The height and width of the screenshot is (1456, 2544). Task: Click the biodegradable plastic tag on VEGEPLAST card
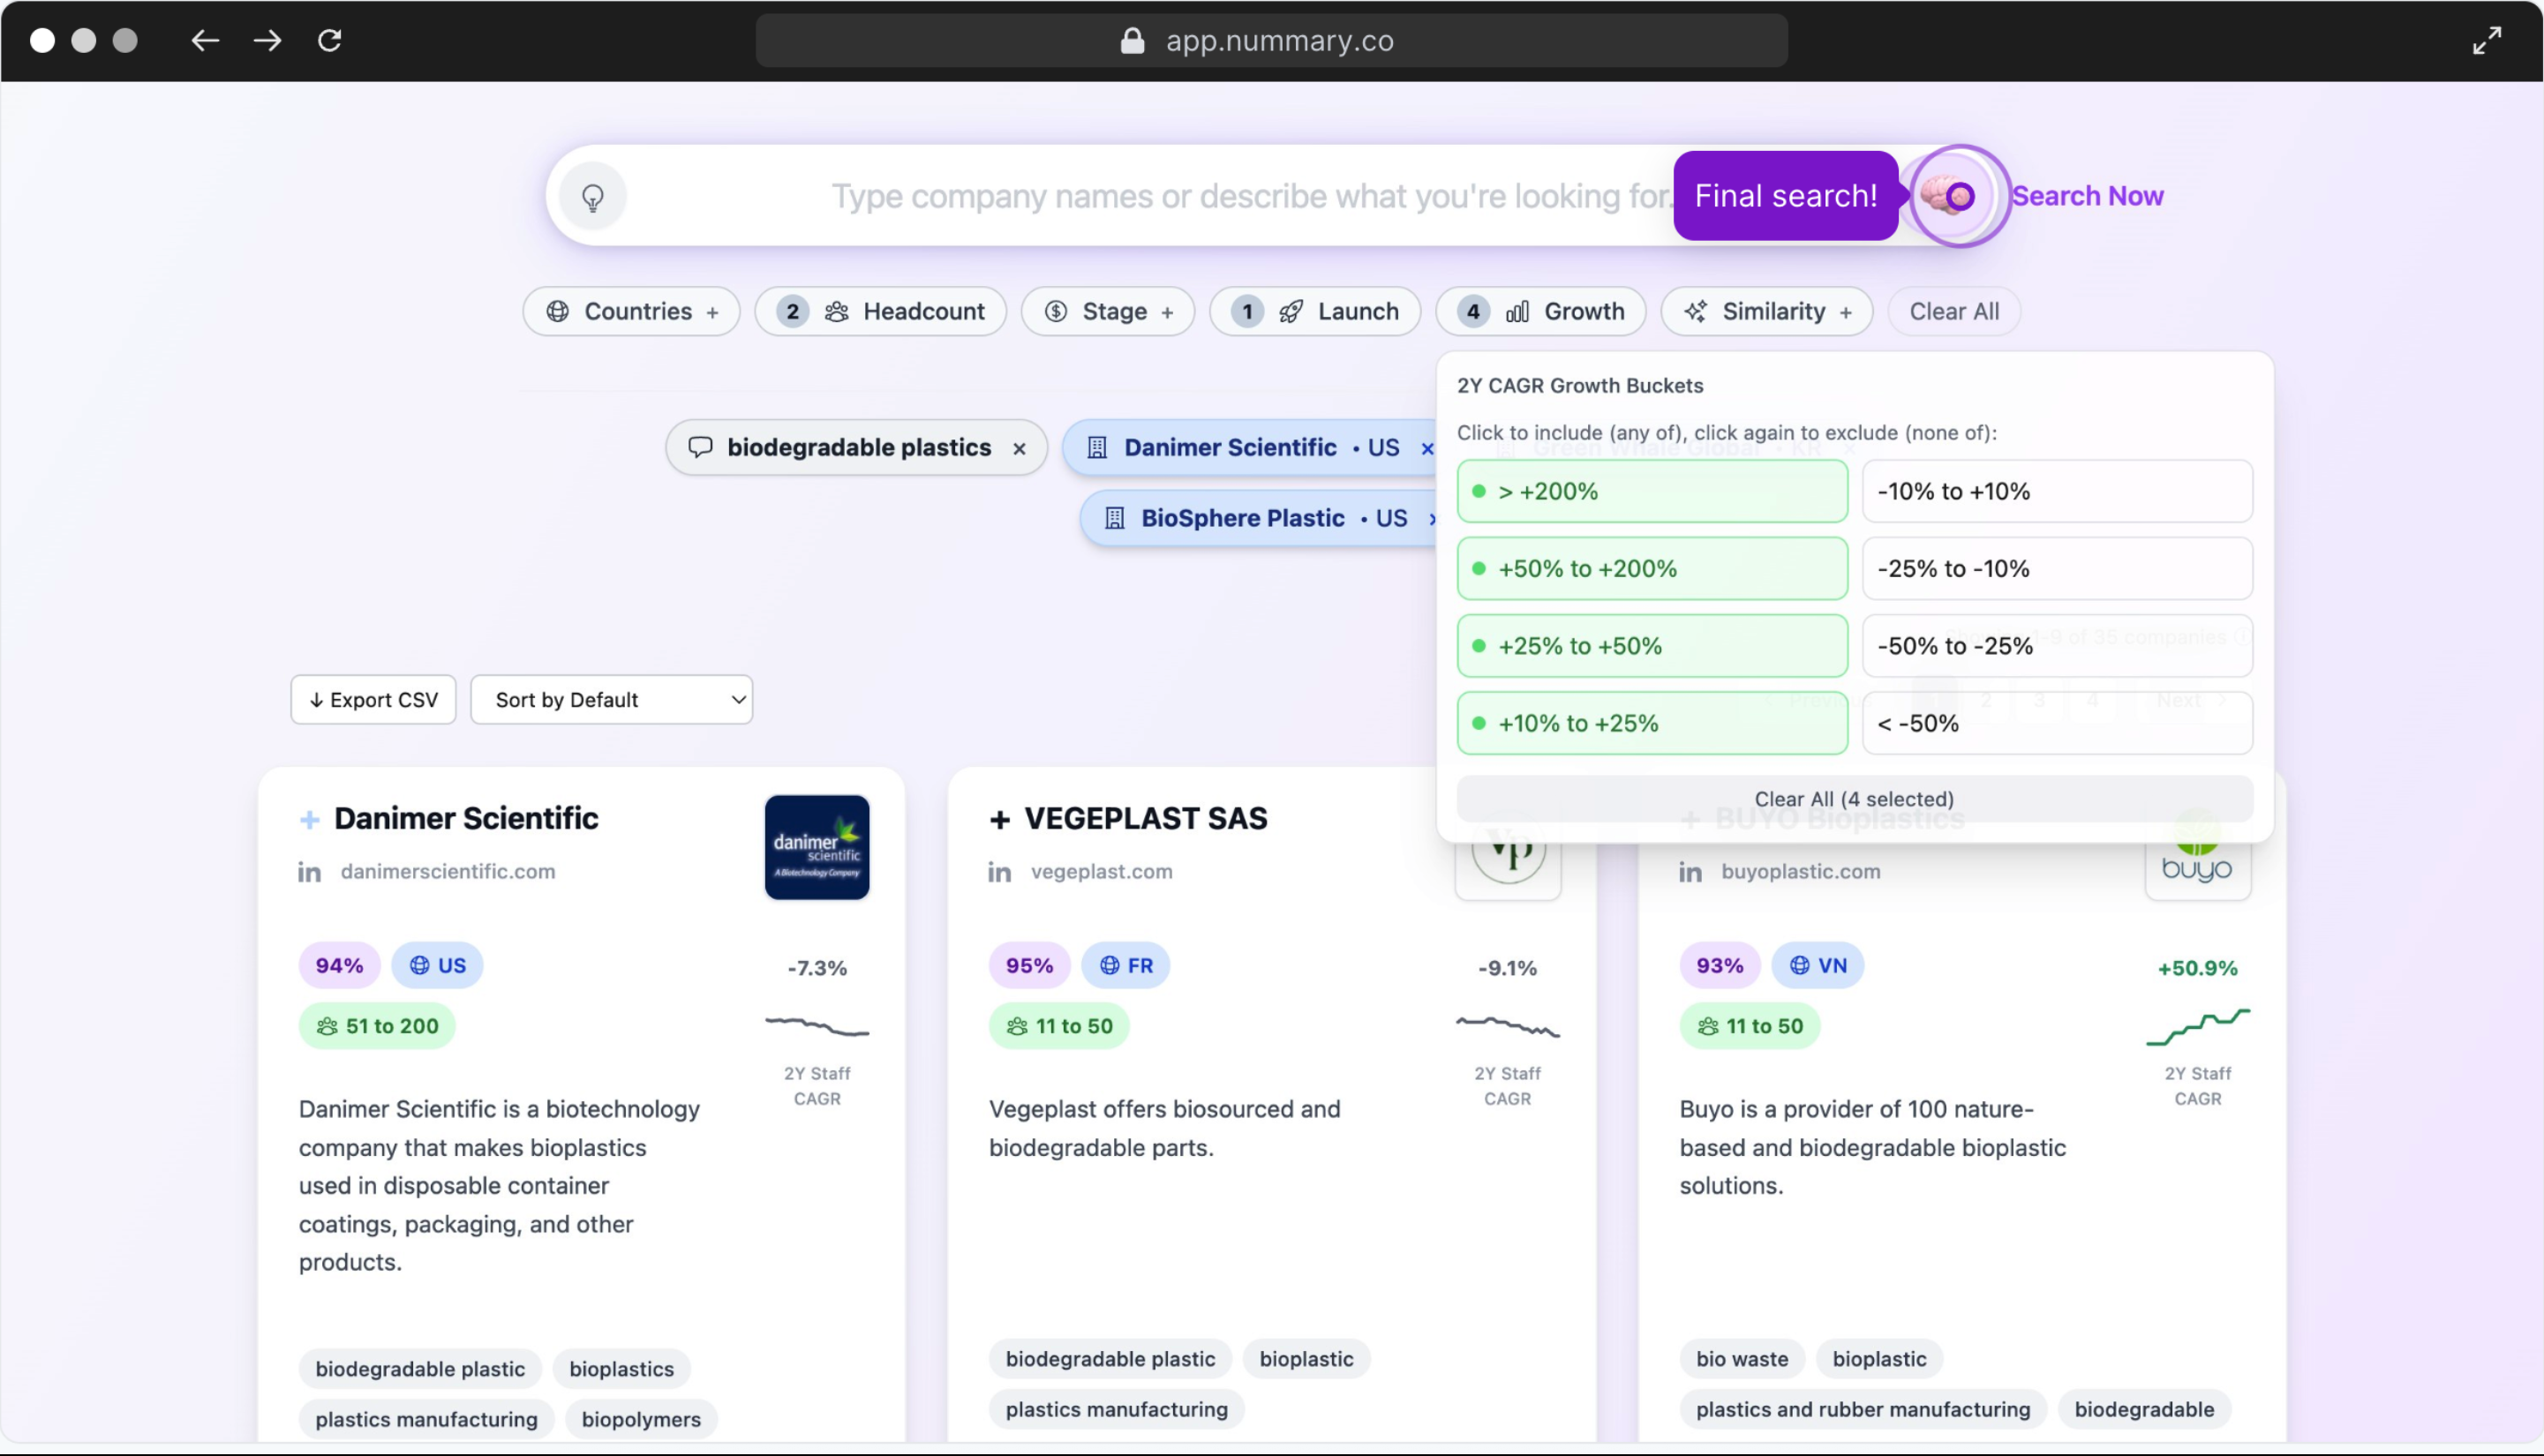pyautogui.click(x=1110, y=1360)
